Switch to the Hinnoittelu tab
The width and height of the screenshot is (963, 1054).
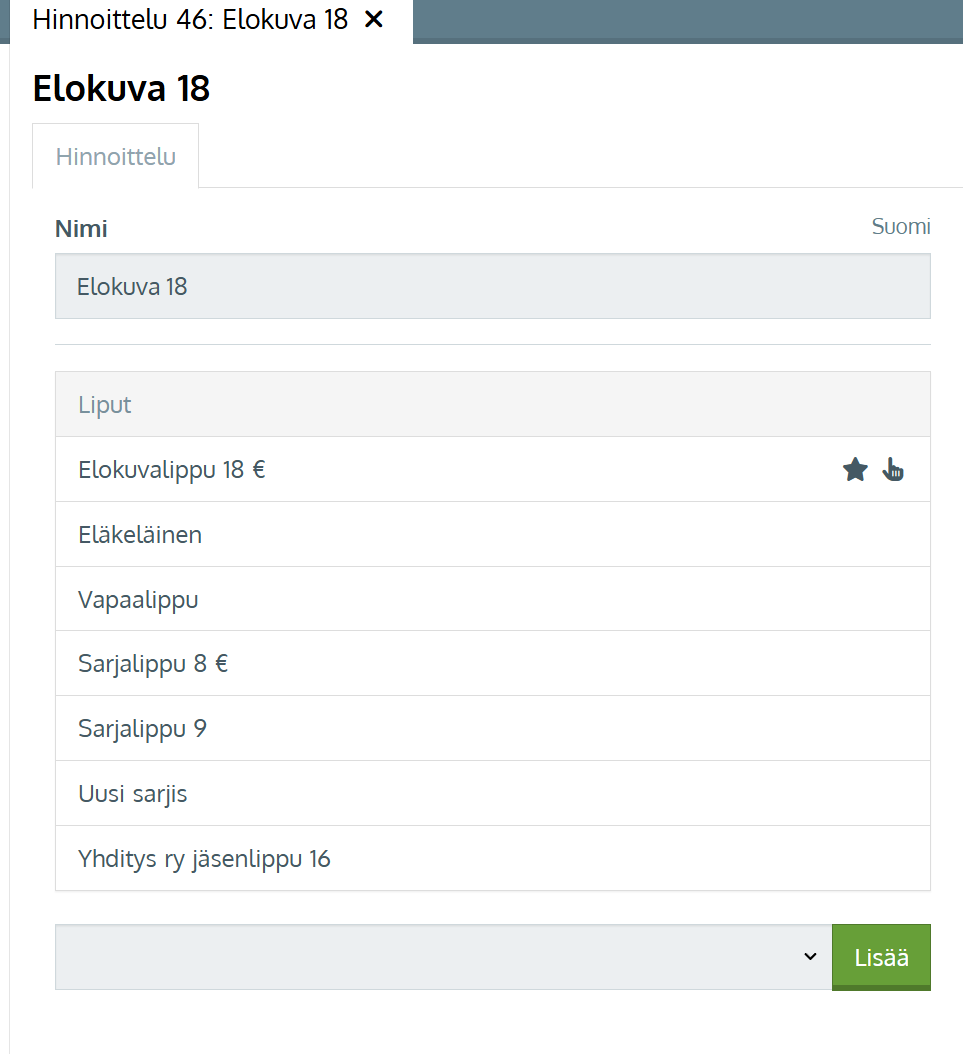point(116,157)
